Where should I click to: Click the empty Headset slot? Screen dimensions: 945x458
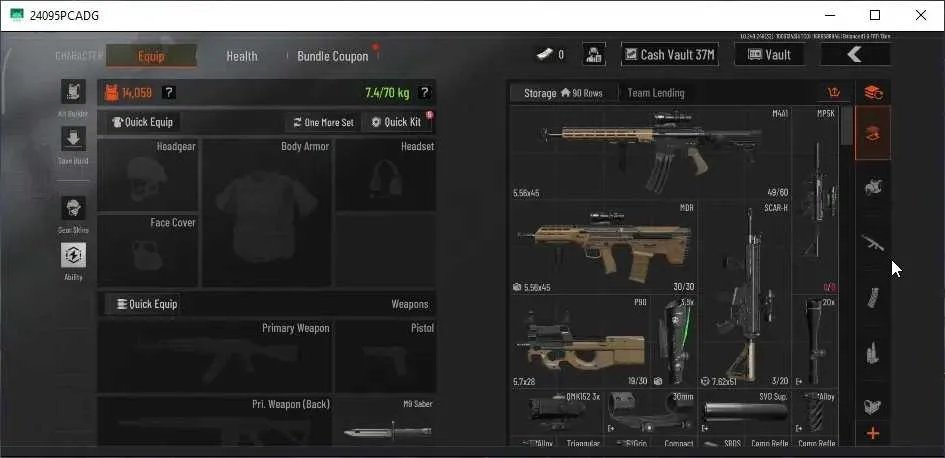386,175
